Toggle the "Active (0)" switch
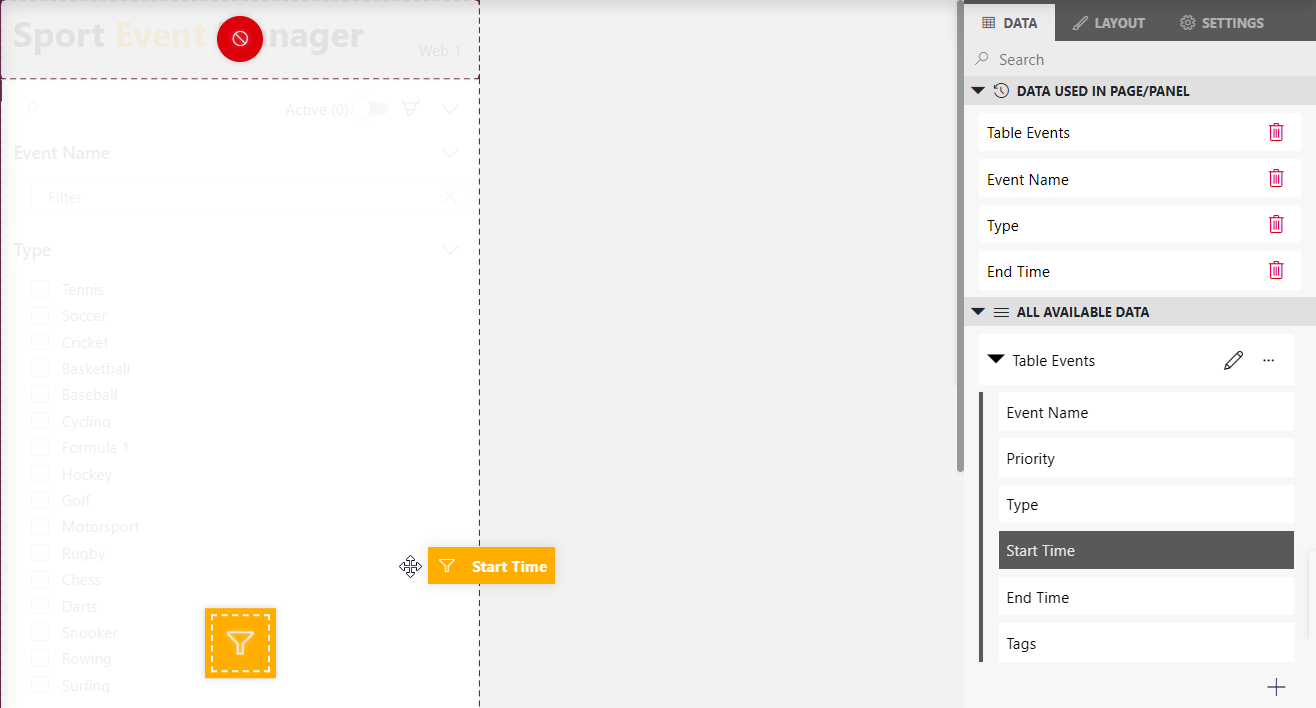The height and width of the screenshot is (708, 1316). (370, 109)
